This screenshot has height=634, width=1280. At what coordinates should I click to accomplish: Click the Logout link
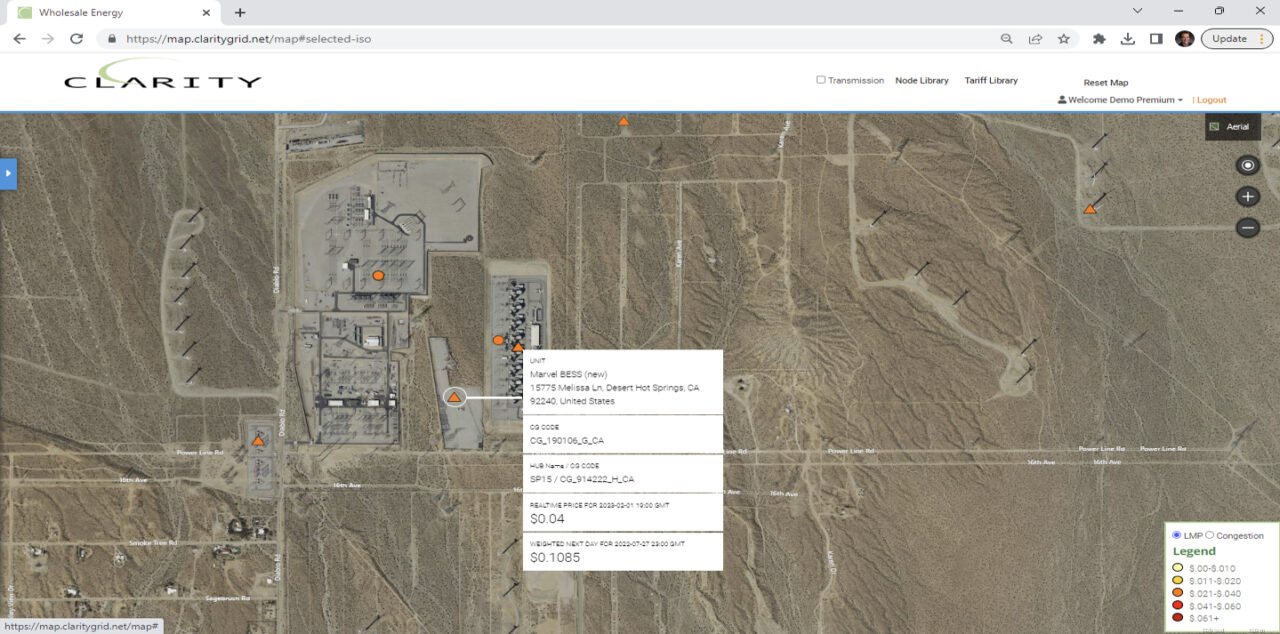[1211, 100]
